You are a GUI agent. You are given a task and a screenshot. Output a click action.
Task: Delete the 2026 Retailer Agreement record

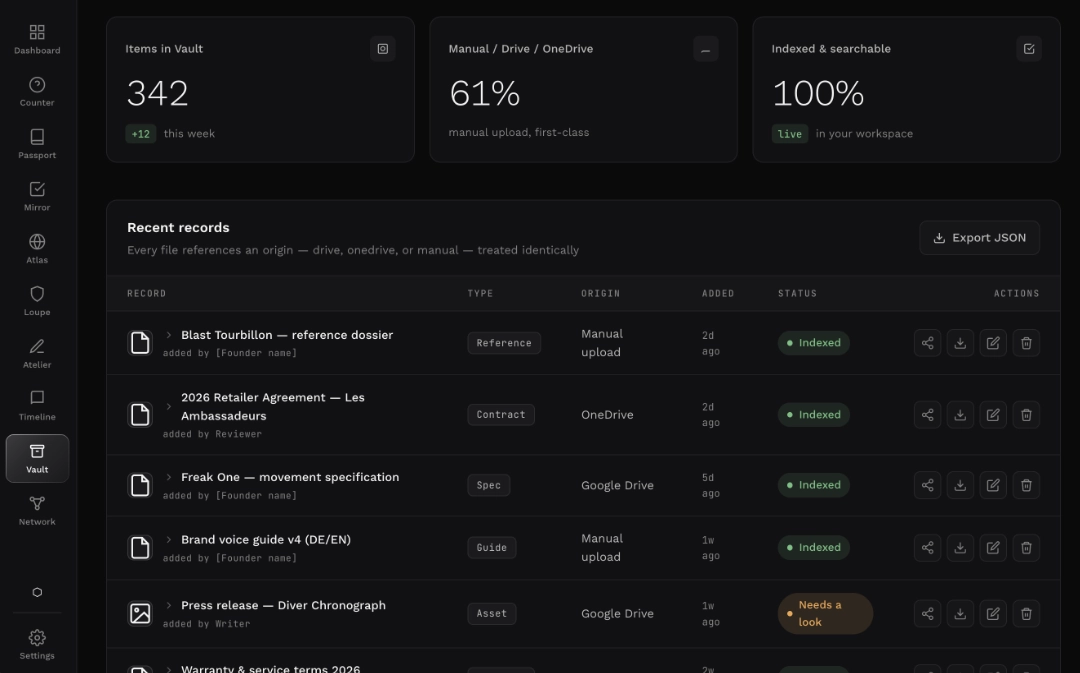(1026, 415)
